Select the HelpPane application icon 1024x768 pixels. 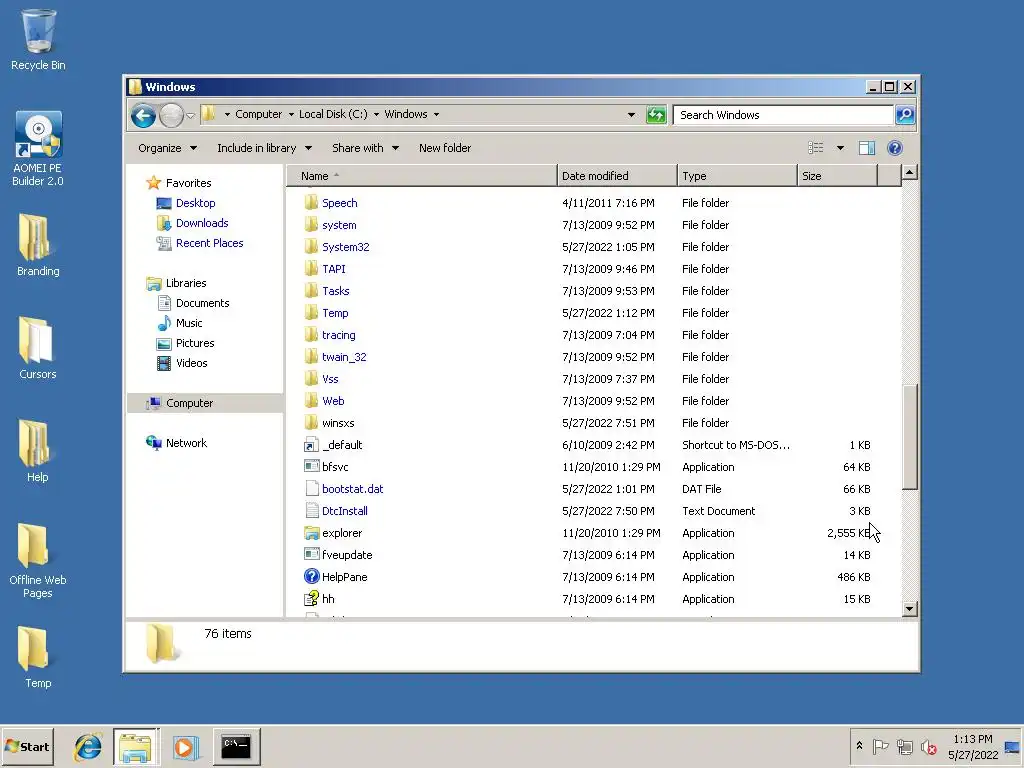tap(312, 577)
